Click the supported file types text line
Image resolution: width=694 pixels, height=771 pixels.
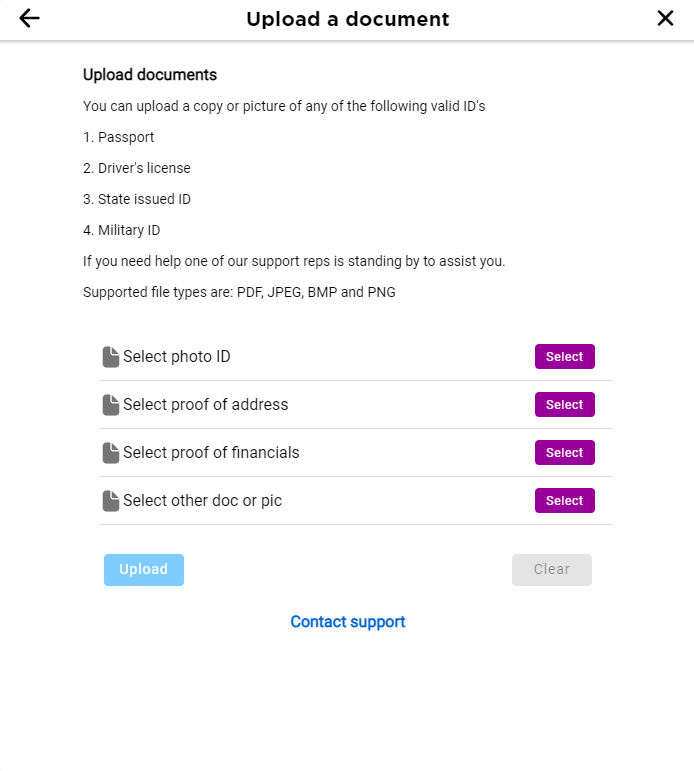[x=239, y=292]
